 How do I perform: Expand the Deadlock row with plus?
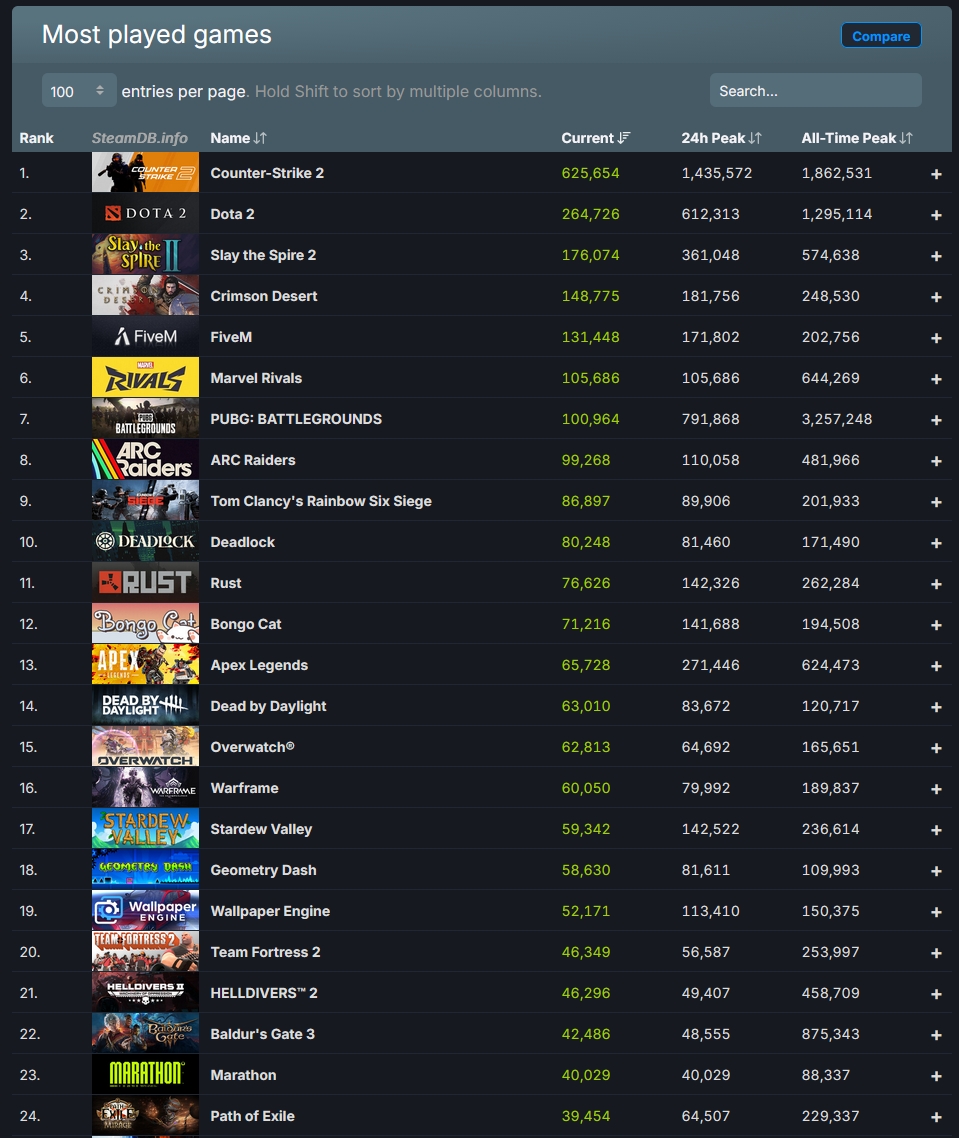click(x=936, y=543)
